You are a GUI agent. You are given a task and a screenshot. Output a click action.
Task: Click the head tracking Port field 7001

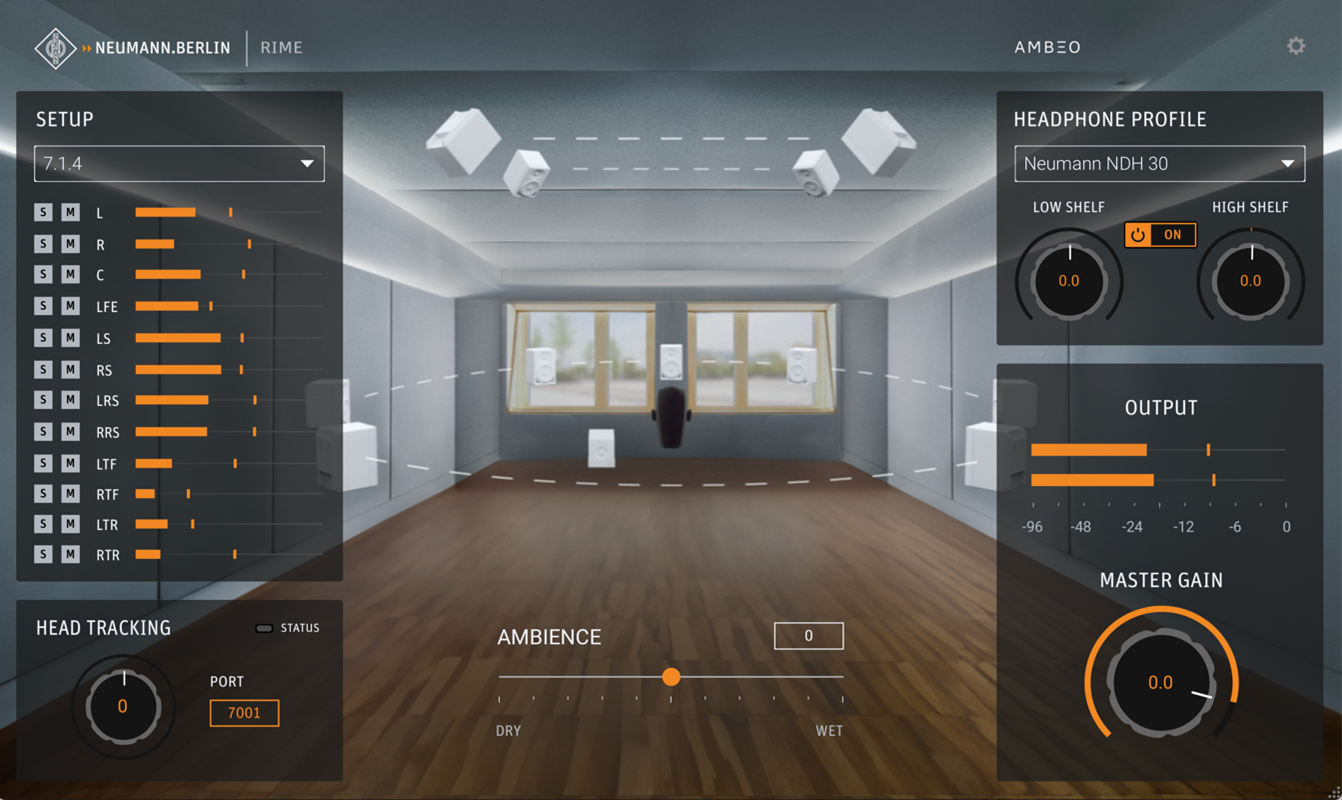click(x=244, y=713)
